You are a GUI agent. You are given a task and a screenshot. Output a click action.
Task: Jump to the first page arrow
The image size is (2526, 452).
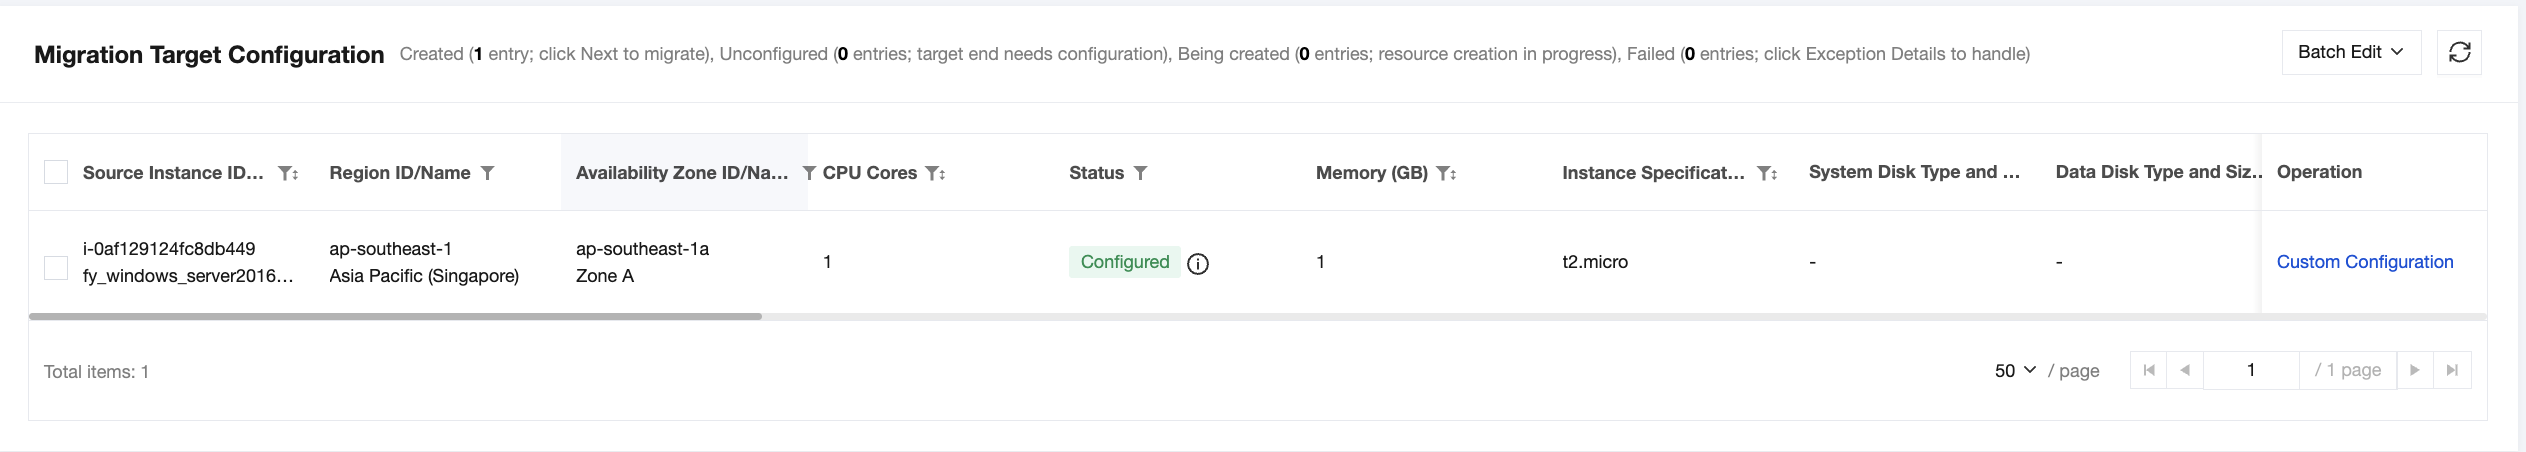2148,370
